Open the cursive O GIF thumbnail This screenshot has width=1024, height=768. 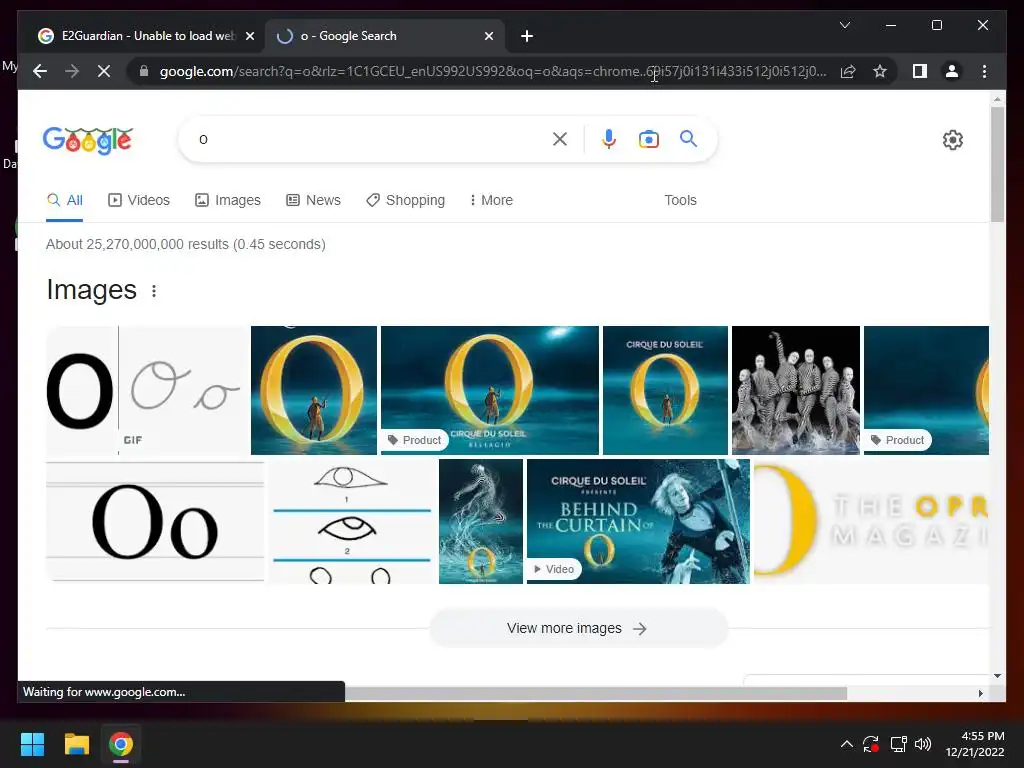coord(184,391)
